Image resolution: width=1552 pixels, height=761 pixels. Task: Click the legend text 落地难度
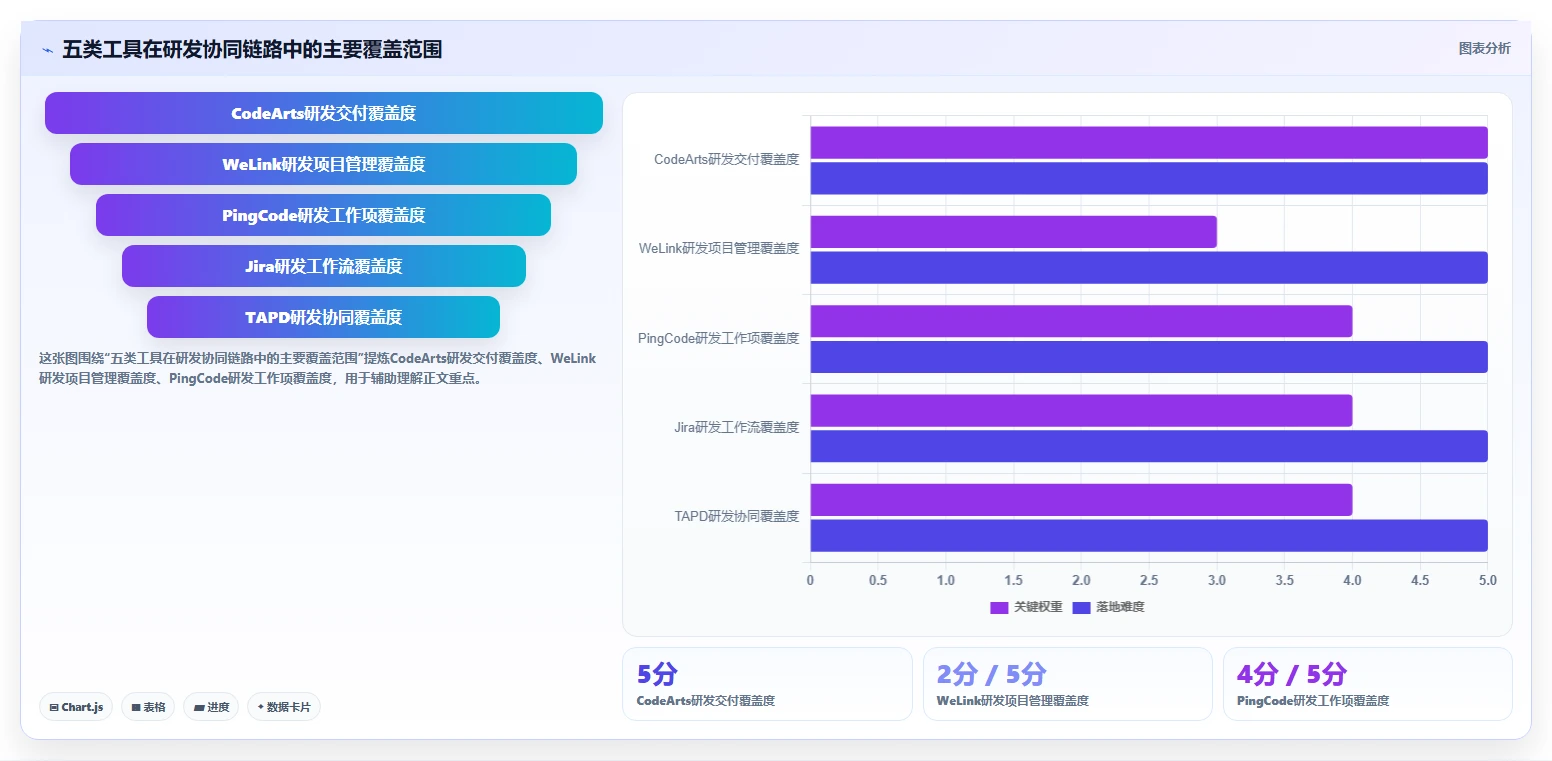[1120, 607]
